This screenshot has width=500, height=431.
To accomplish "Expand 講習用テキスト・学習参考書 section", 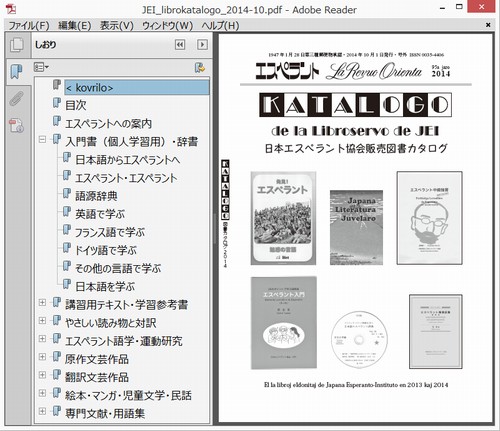I will (42, 302).
